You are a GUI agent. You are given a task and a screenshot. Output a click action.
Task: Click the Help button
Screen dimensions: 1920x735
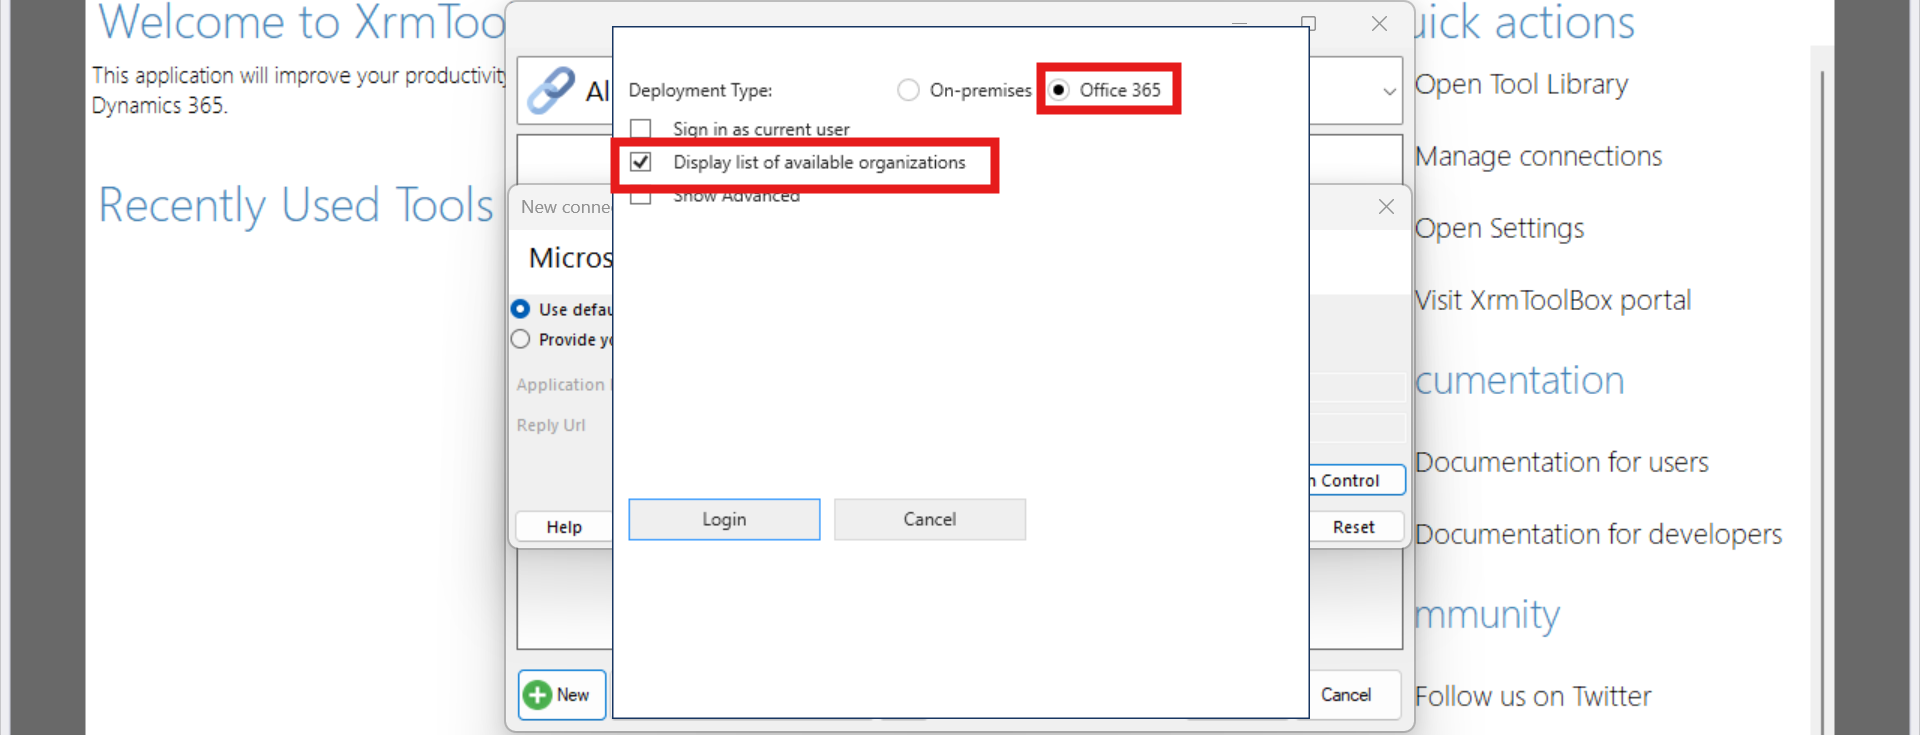click(564, 527)
